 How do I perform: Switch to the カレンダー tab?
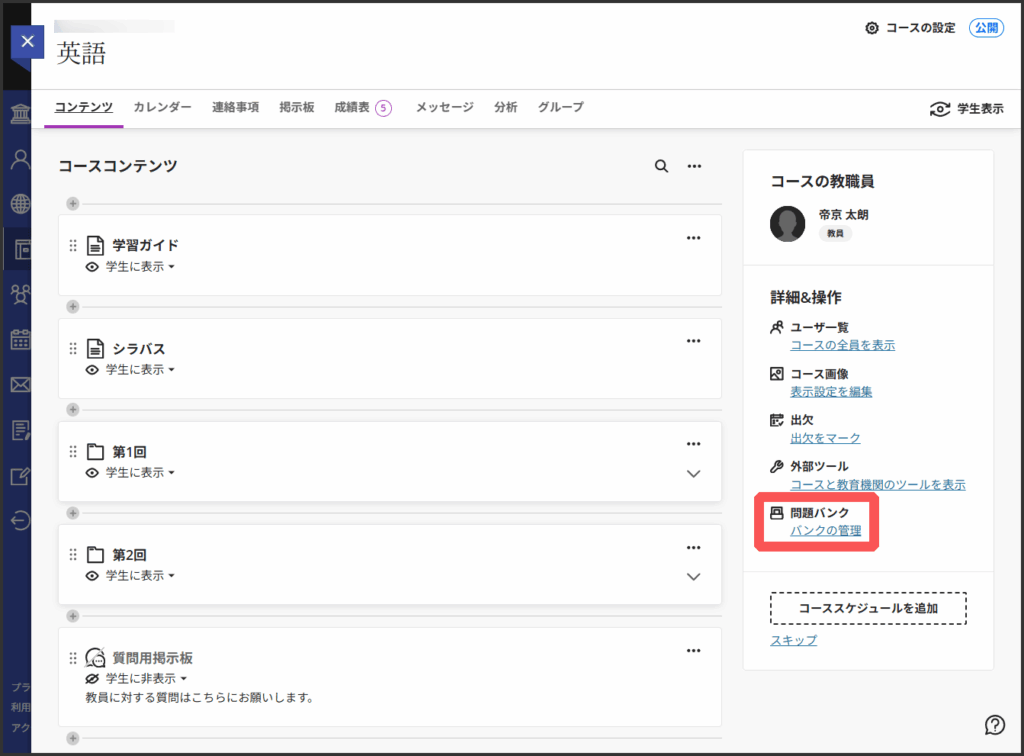pyautogui.click(x=162, y=107)
